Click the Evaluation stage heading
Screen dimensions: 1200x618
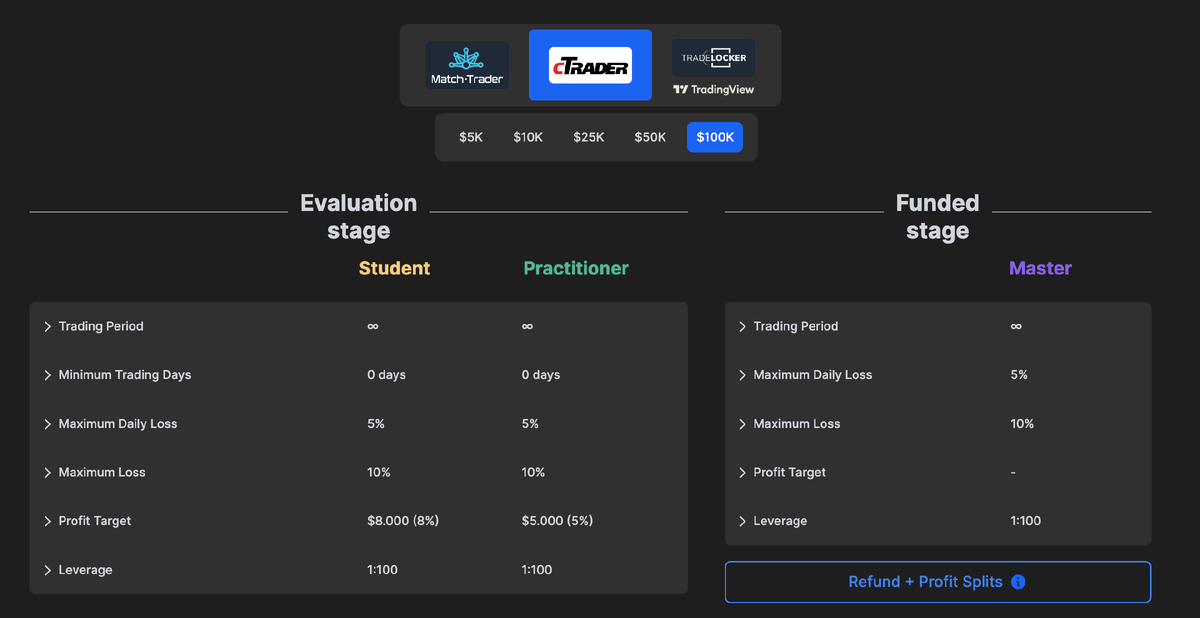click(x=358, y=217)
